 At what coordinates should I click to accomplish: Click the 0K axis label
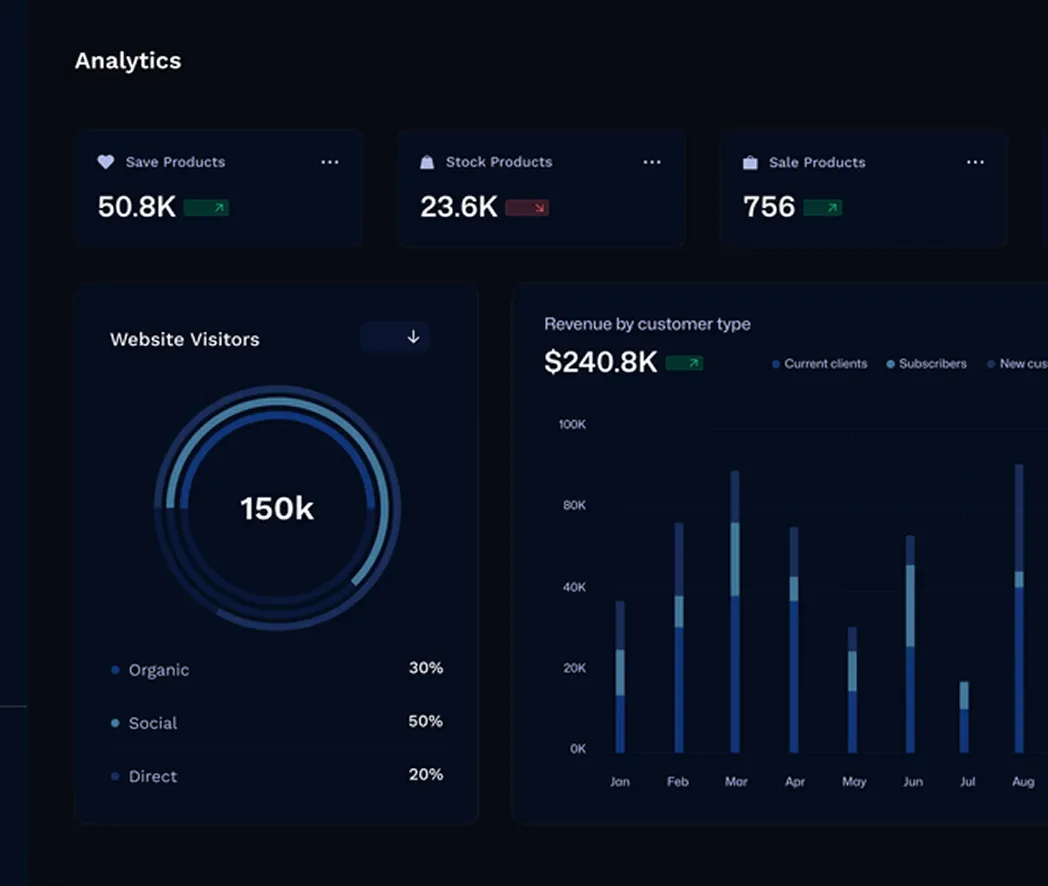tap(577, 749)
